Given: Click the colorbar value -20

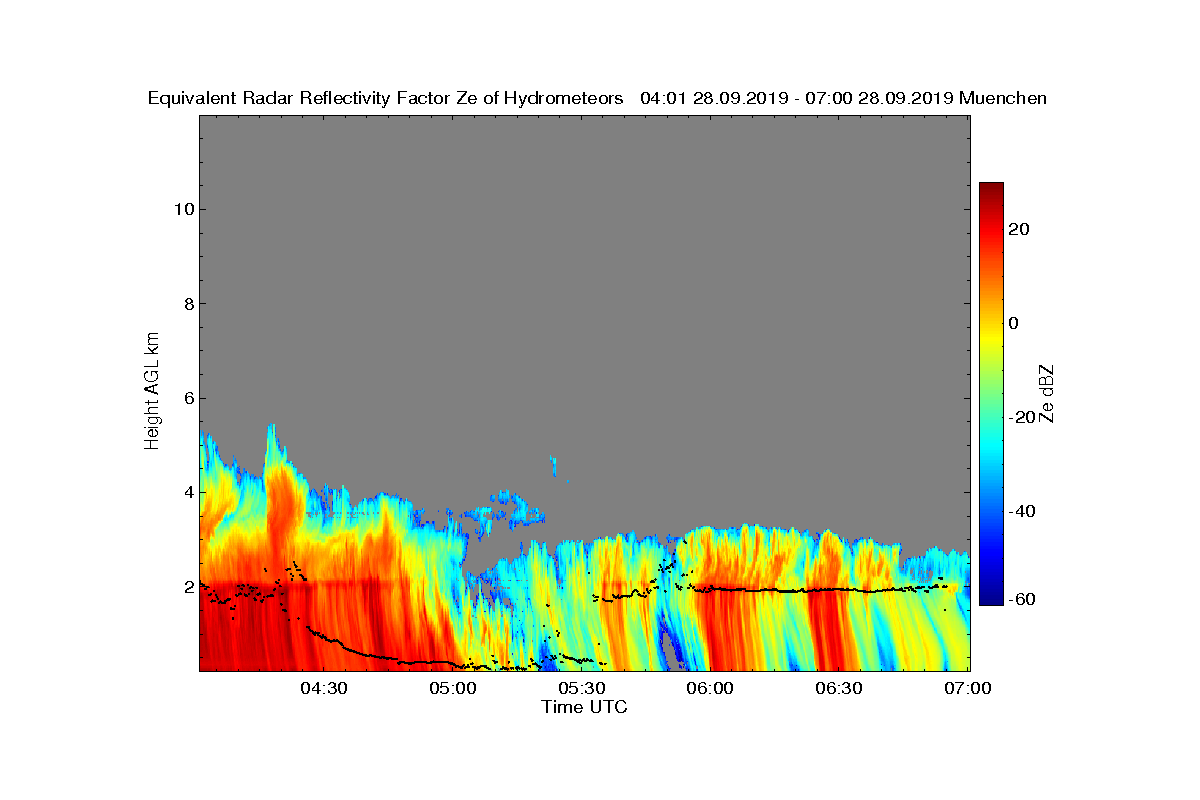Looking at the screenshot, I should point(1023,418).
